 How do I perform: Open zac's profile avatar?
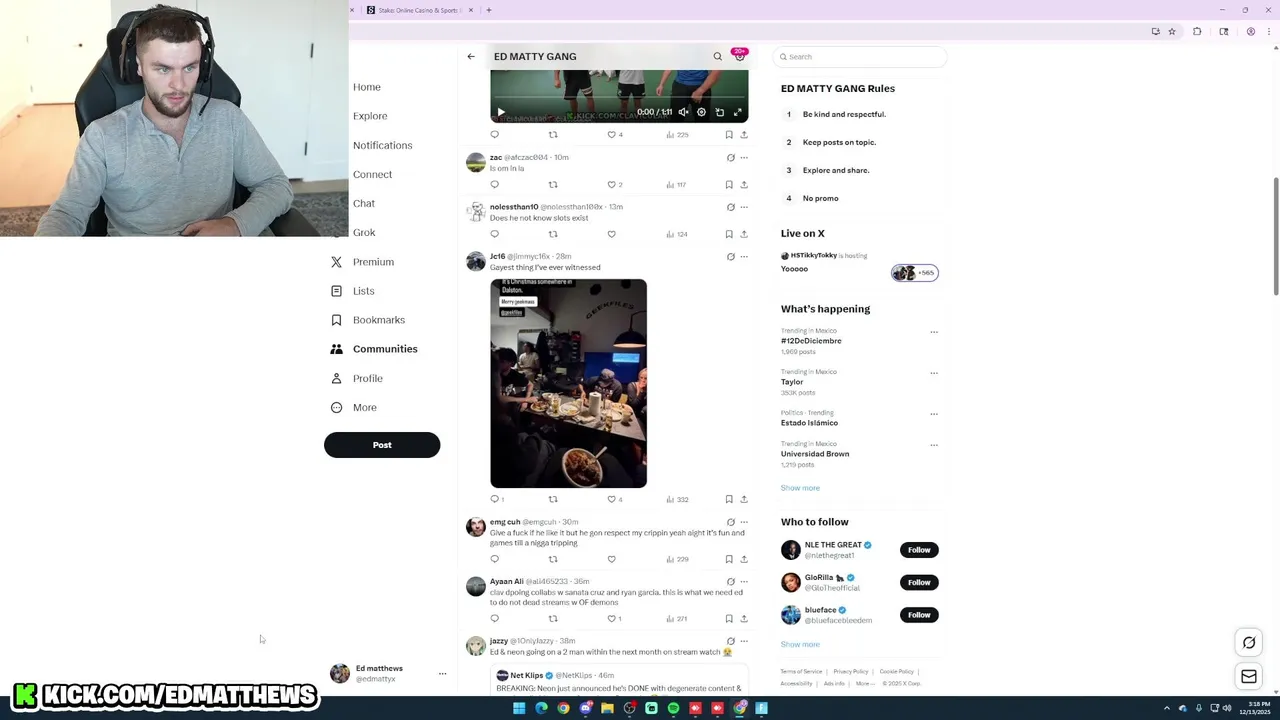pyautogui.click(x=476, y=162)
